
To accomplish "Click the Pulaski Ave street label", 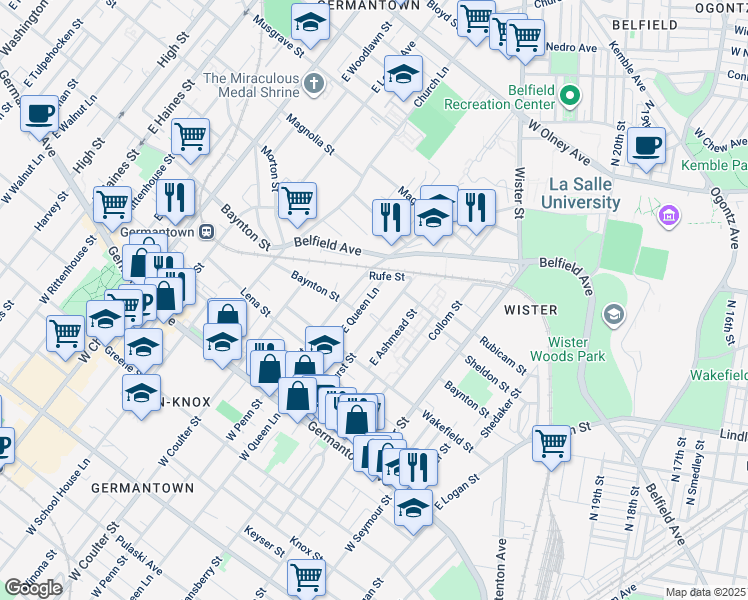I will pos(139,555).
